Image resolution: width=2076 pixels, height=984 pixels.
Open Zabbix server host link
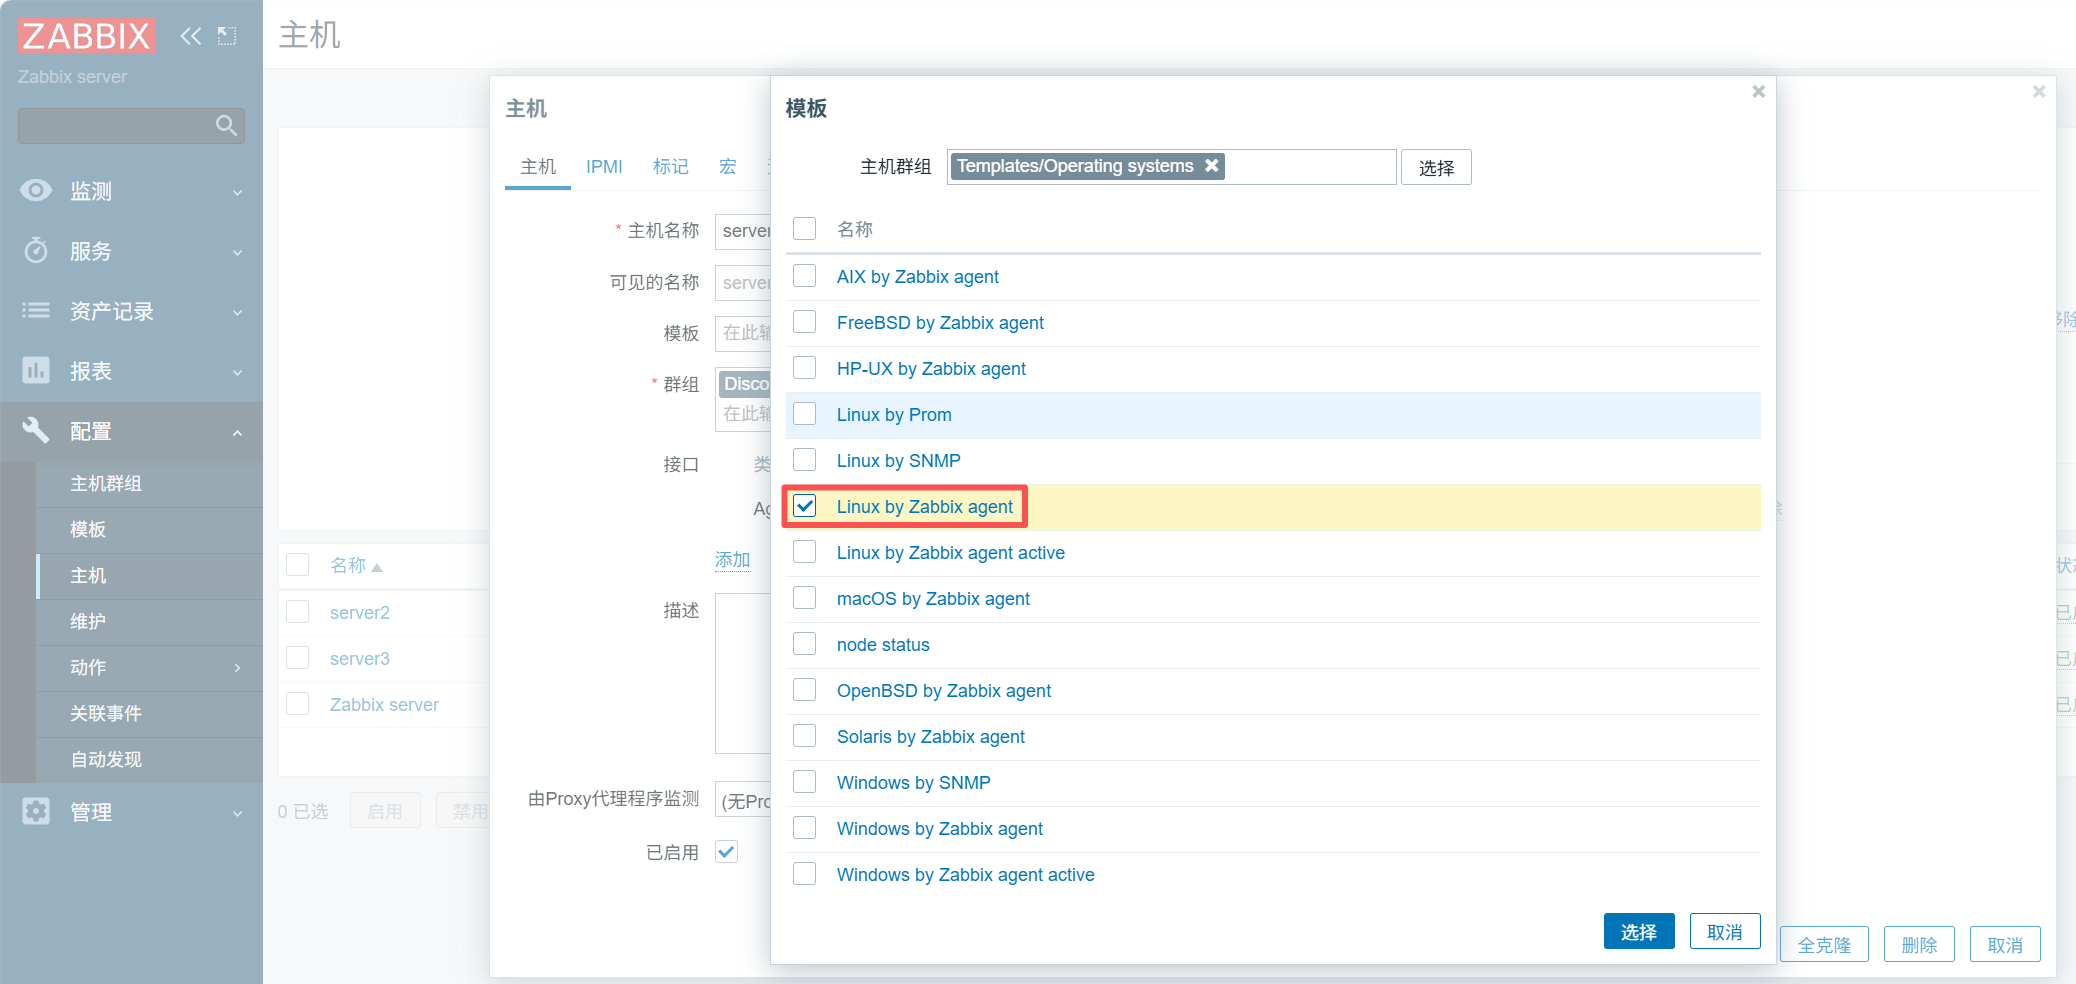point(384,705)
